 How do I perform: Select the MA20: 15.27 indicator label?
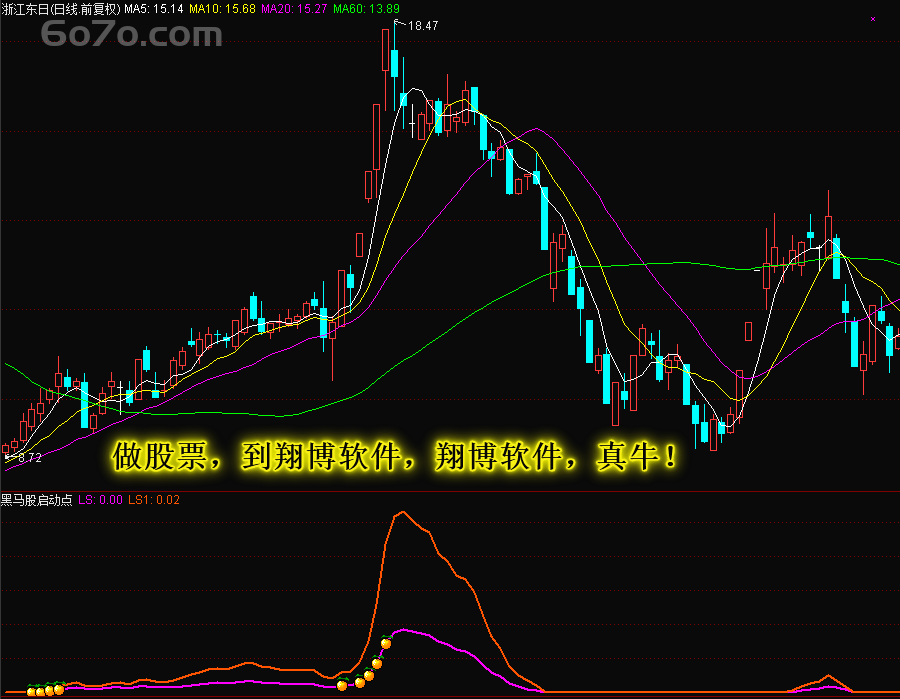pos(294,9)
